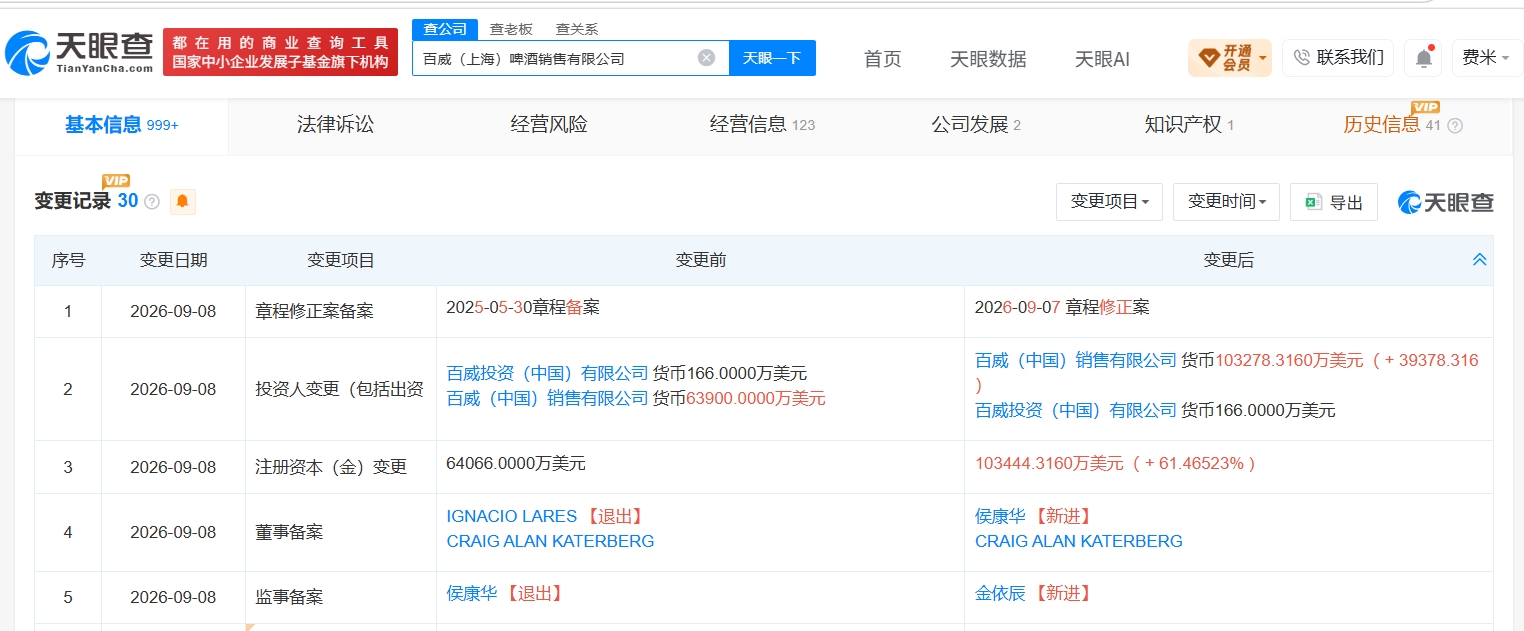Open the 联系我们 phone contact button

pos(1338,58)
